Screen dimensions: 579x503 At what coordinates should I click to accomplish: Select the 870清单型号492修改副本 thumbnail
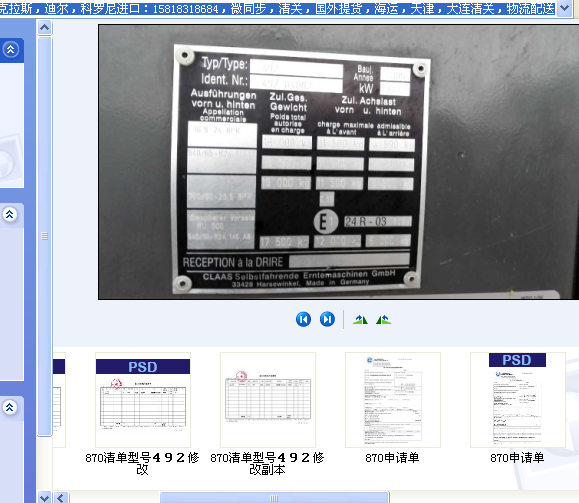pos(268,400)
